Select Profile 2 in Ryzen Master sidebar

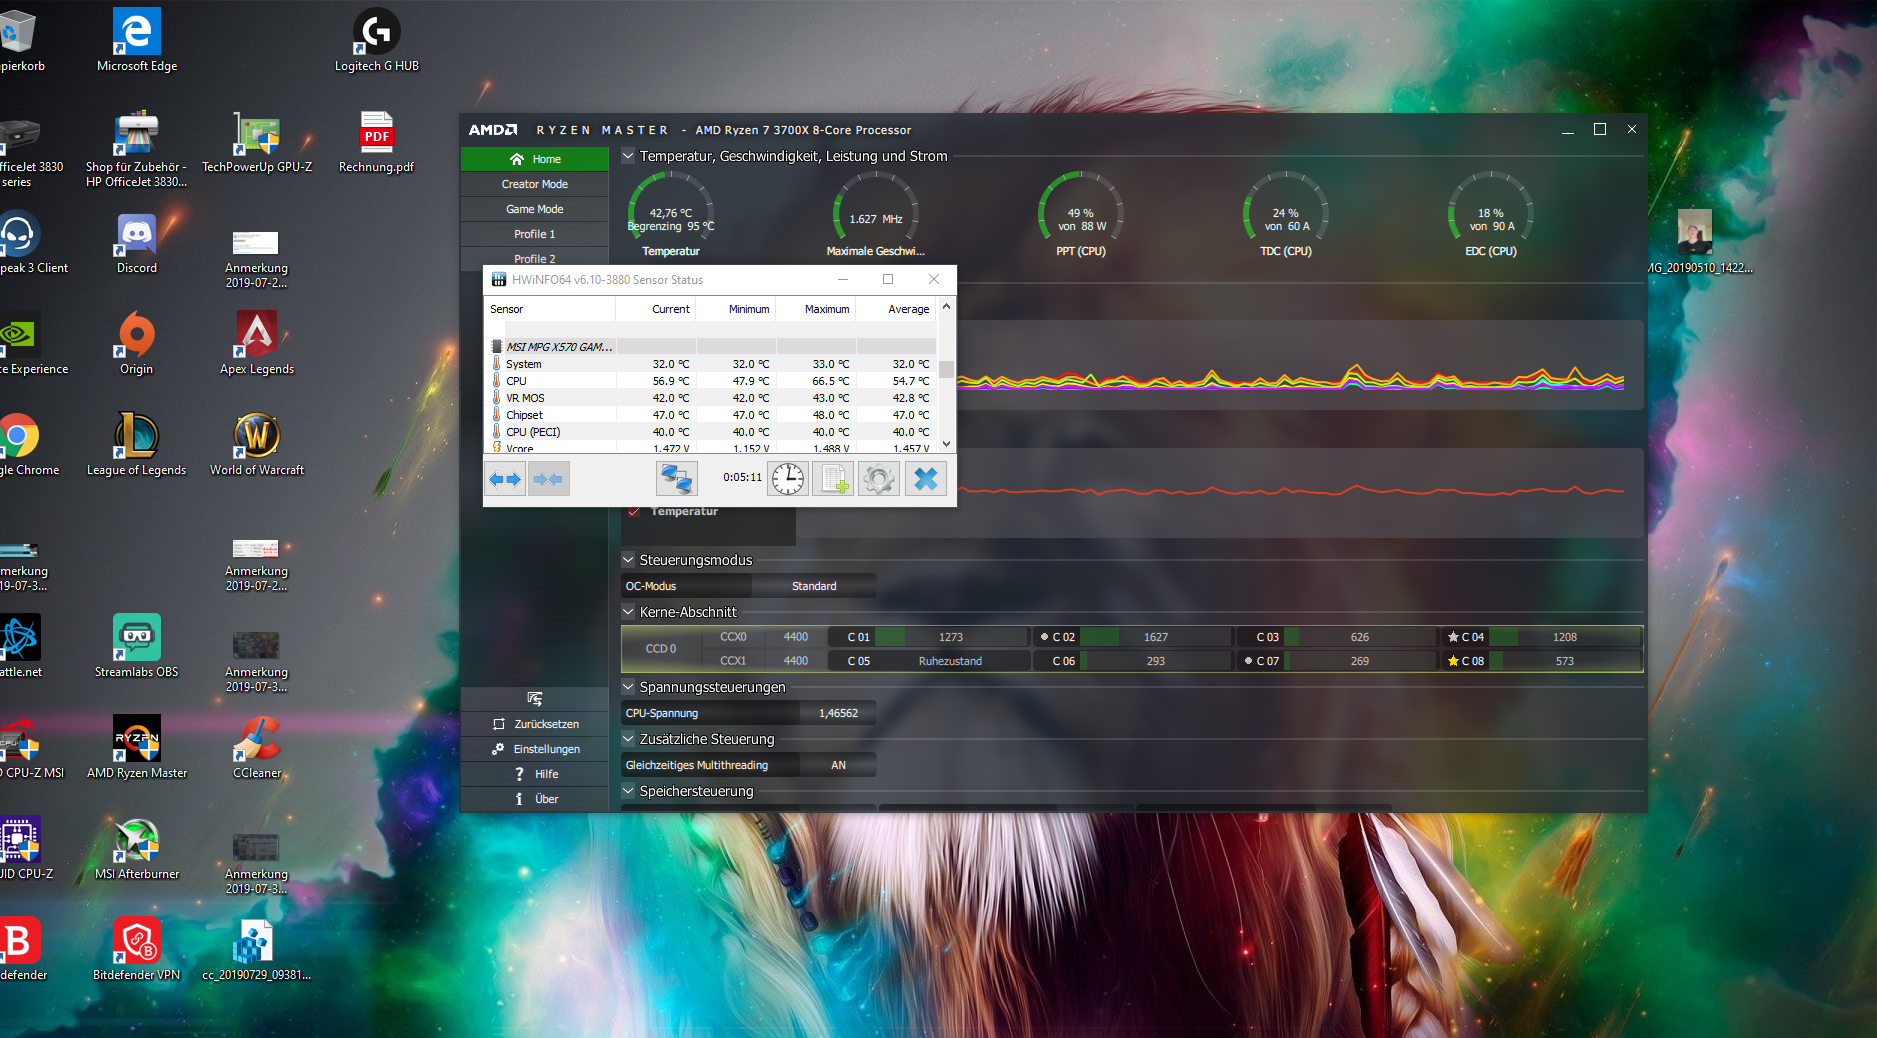click(535, 257)
